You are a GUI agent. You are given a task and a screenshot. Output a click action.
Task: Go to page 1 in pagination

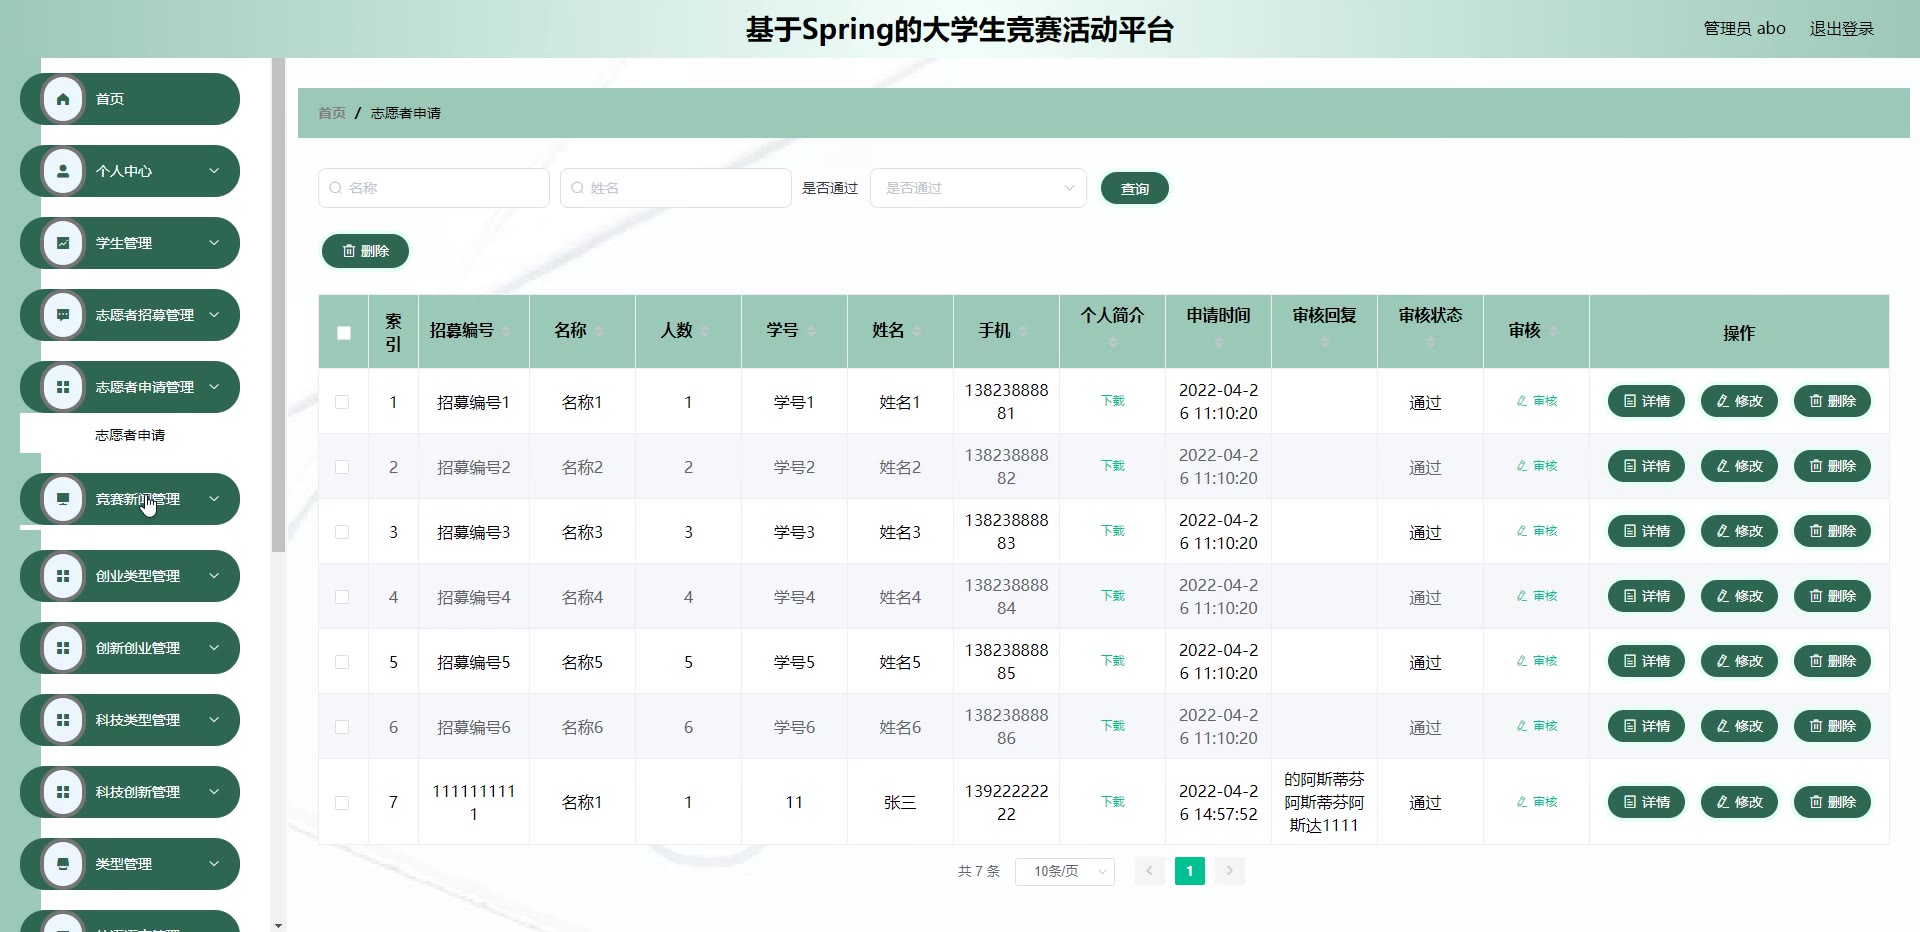[x=1189, y=871]
